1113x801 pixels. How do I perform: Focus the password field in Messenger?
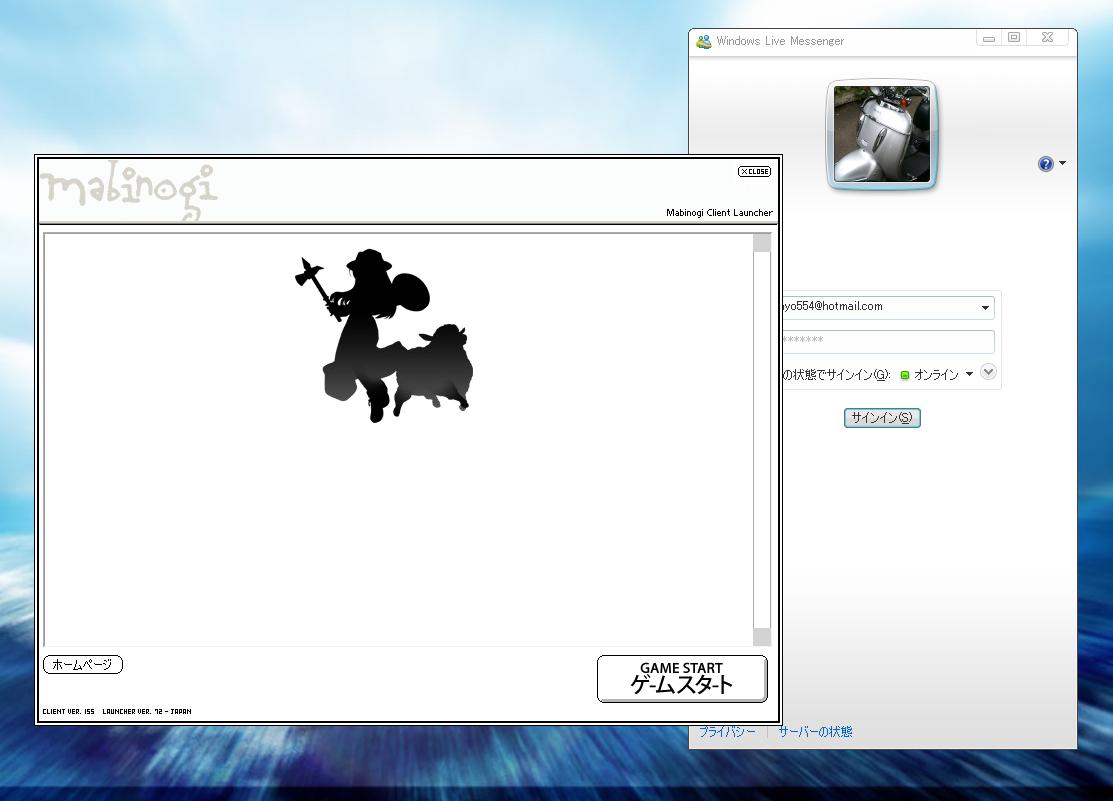(x=887, y=341)
